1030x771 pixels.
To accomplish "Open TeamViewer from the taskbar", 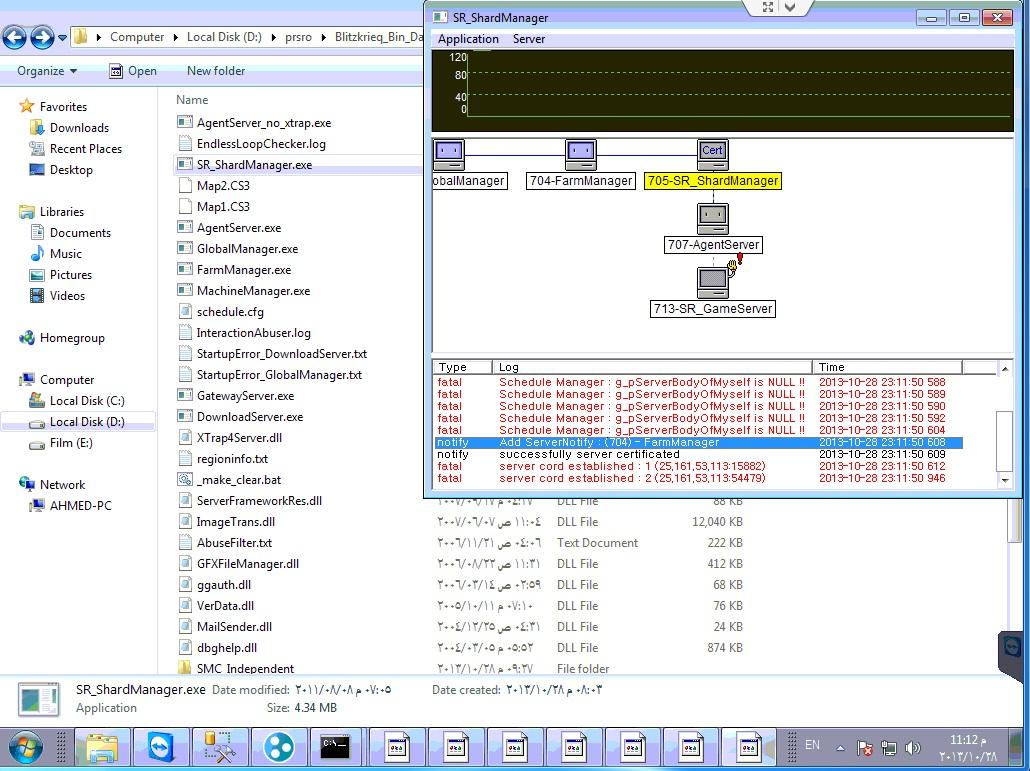I will (162, 747).
